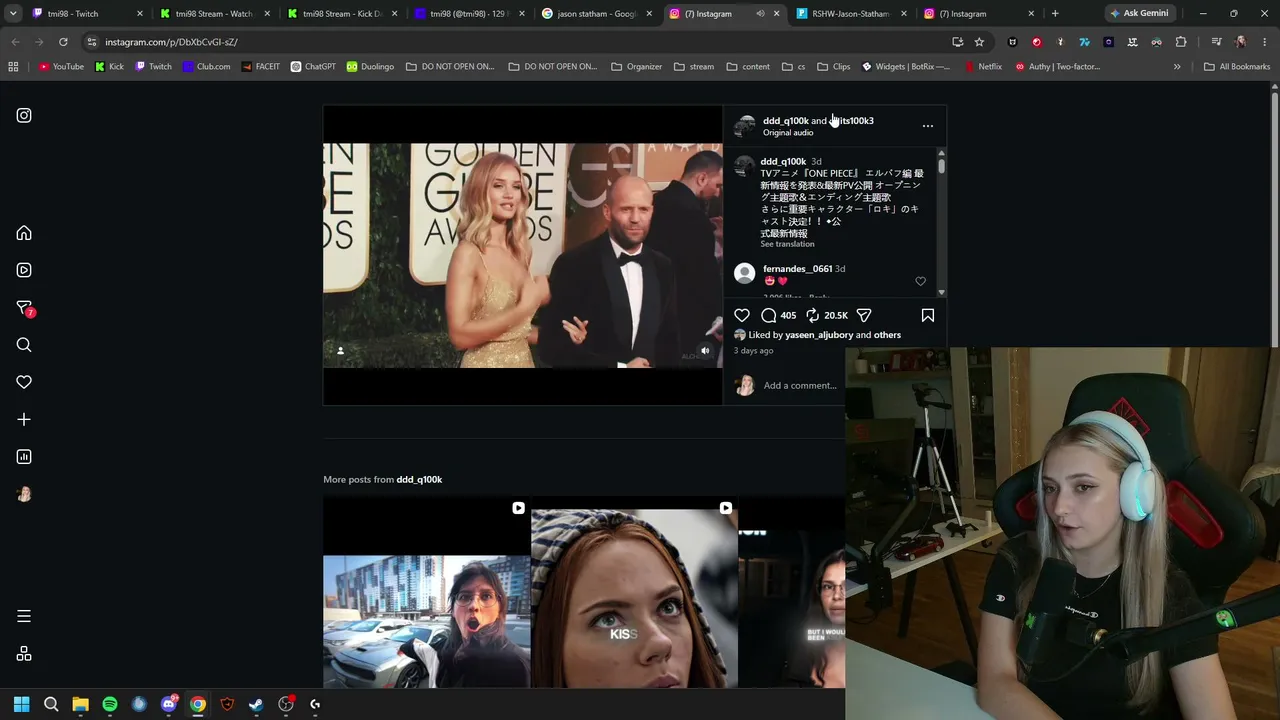Open the YouTube bookmark
This screenshot has height=720, width=1280.
click(x=61, y=67)
